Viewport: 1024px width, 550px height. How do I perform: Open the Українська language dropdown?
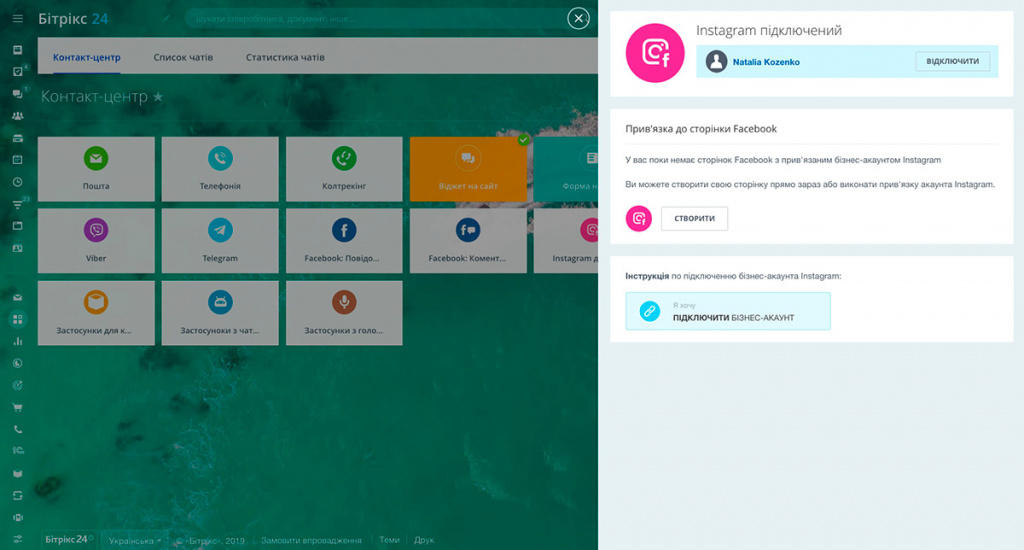click(135, 541)
